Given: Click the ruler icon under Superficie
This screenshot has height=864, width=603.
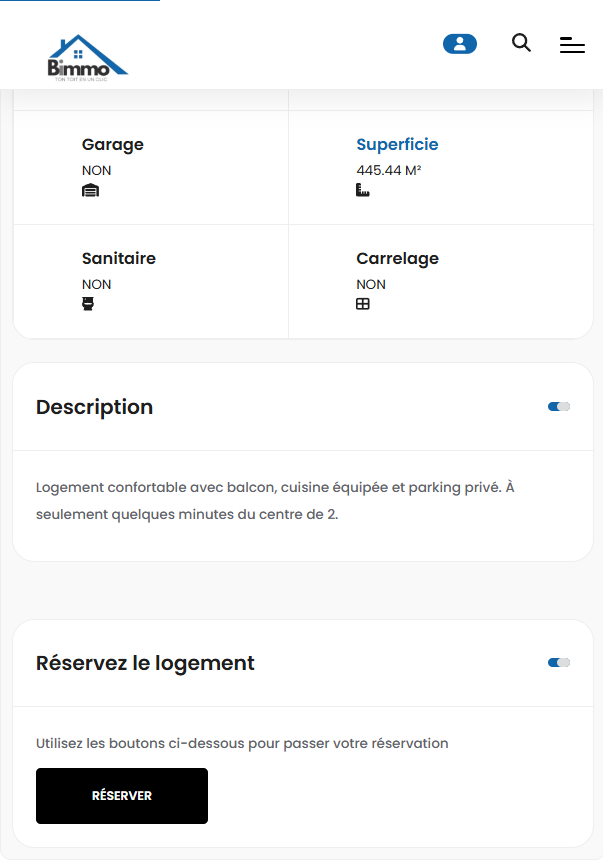Looking at the screenshot, I should point(363,190).
